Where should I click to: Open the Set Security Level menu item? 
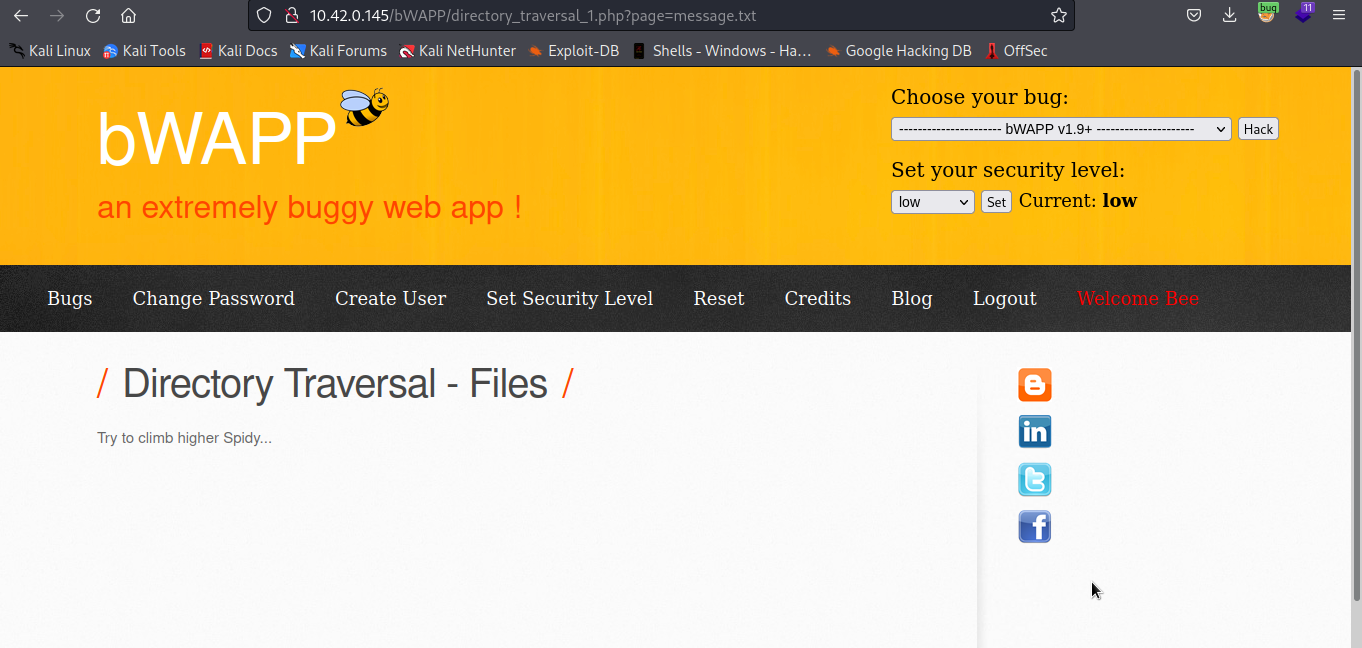(570, 298)
